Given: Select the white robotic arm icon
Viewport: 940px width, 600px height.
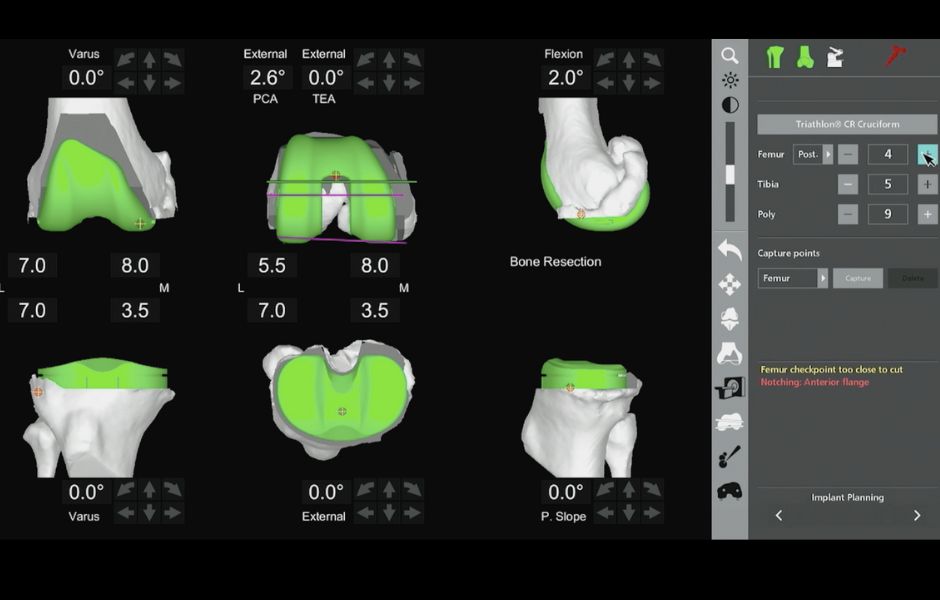Looking at the screenshot, I should (835, 57).
